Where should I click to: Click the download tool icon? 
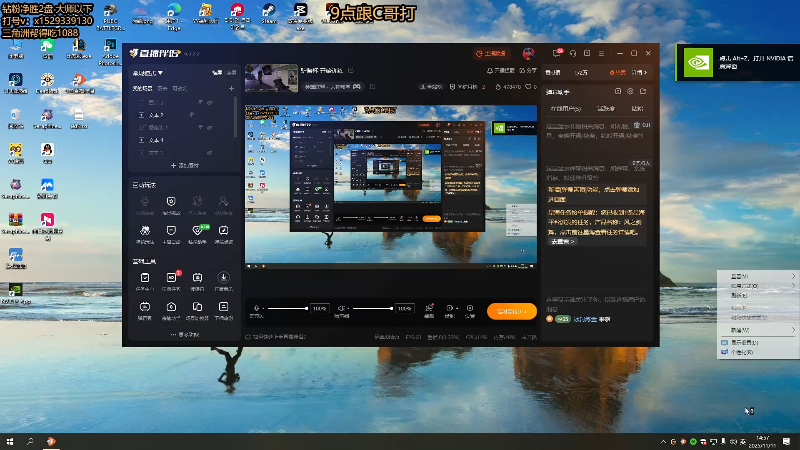(223, 278)
